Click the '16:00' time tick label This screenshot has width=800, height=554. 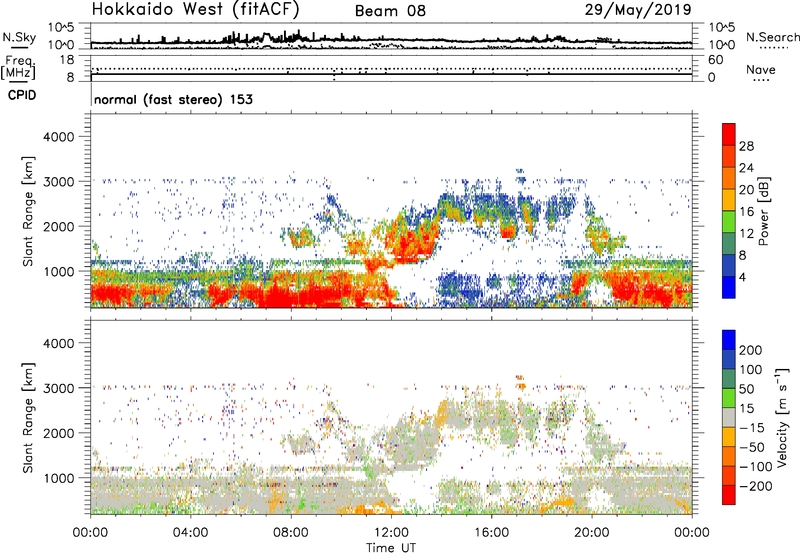coord(491,533)
